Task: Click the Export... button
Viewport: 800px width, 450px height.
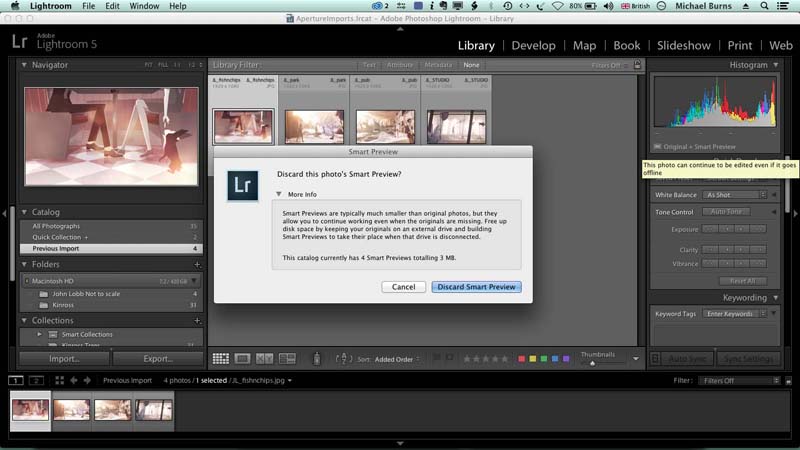Action: coord(158,359)
